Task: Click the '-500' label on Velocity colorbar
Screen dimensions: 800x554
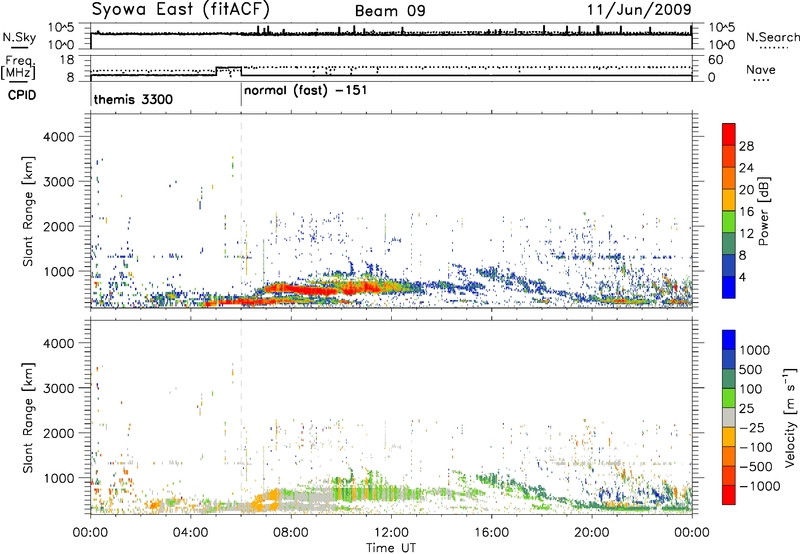Action: [x=755, y=467]
